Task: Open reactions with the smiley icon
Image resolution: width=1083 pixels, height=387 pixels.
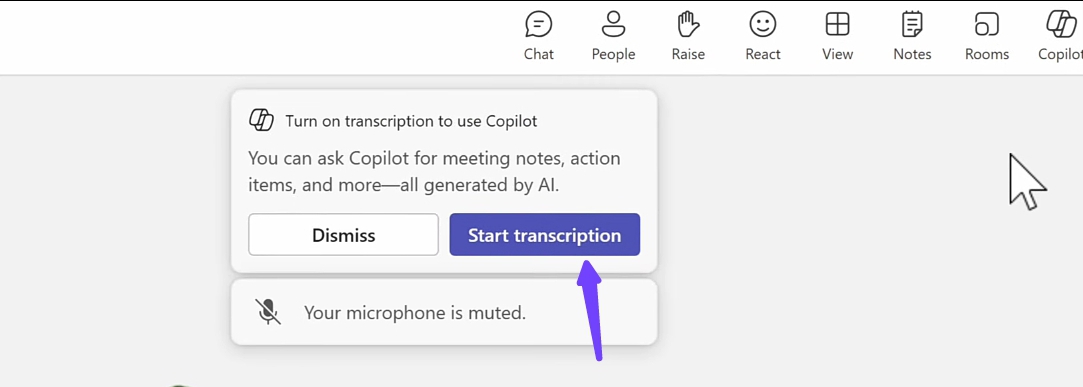Action: [x=763, y=25]
